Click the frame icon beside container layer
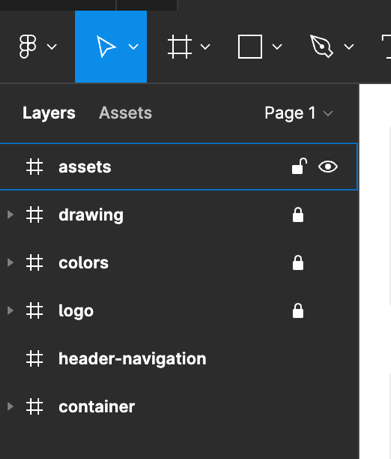 click(35, 407)
